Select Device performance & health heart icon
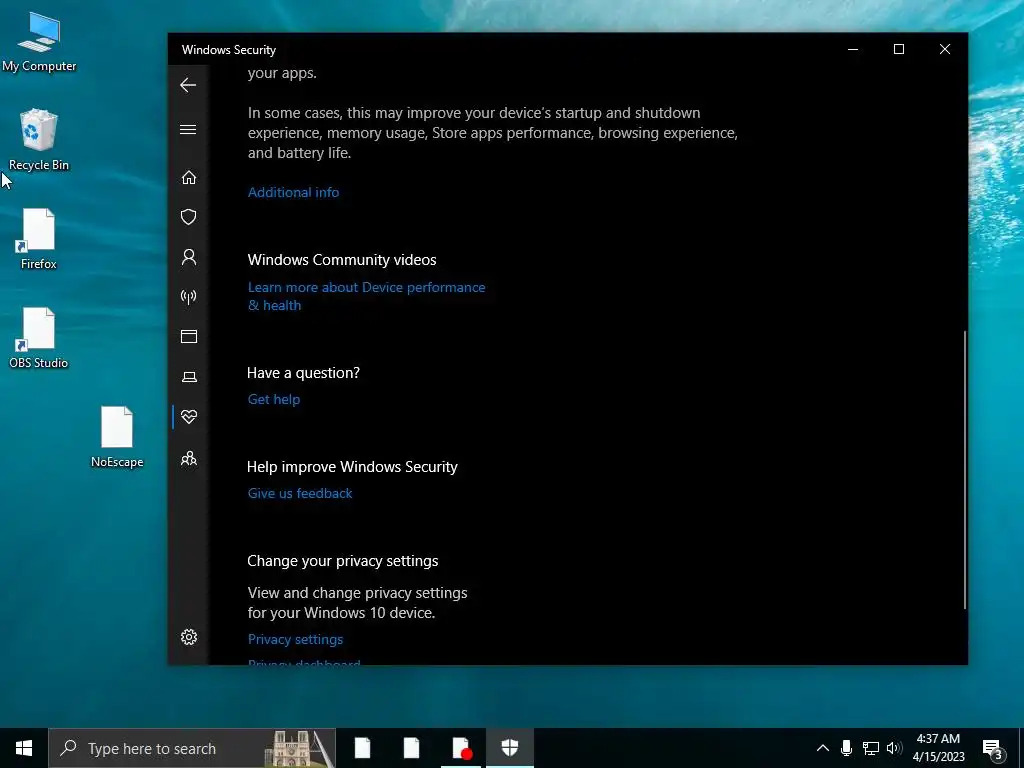1024x768 pixels. [189, 417]
